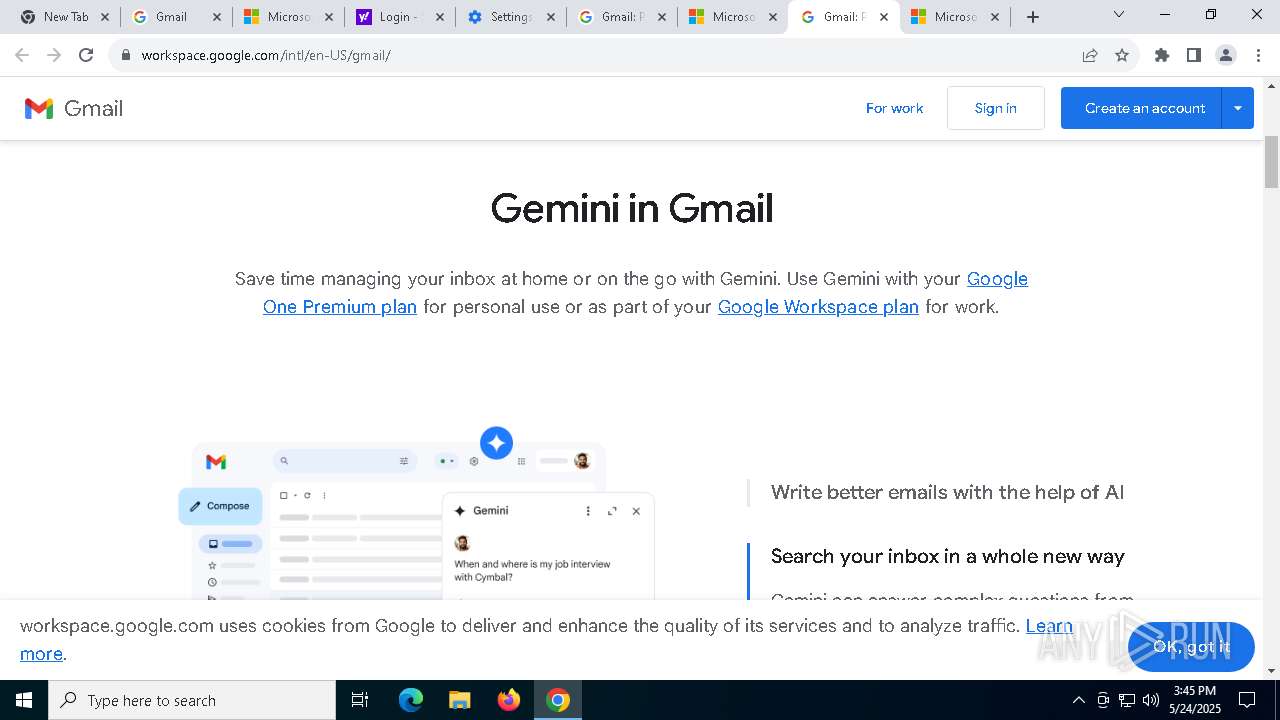Open the Google Workspace plan link
The width and height of the screenshot is (1280, 720).
click(x=818, y=307)
